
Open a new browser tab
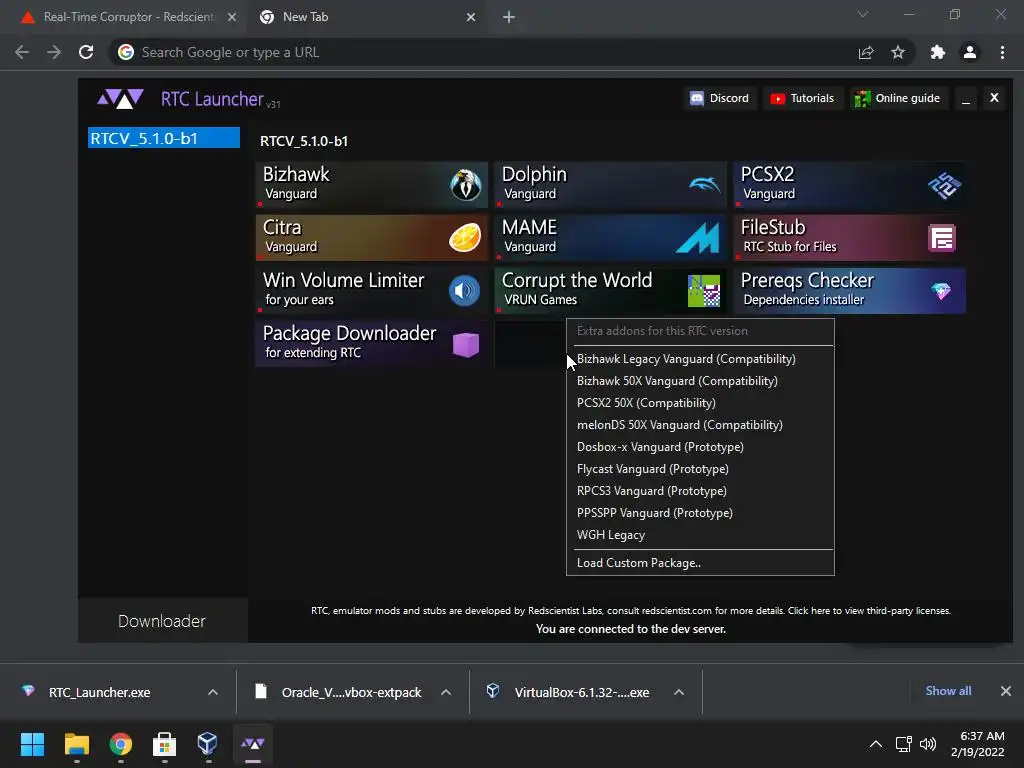pyautogui.click(x=509, y=18)
